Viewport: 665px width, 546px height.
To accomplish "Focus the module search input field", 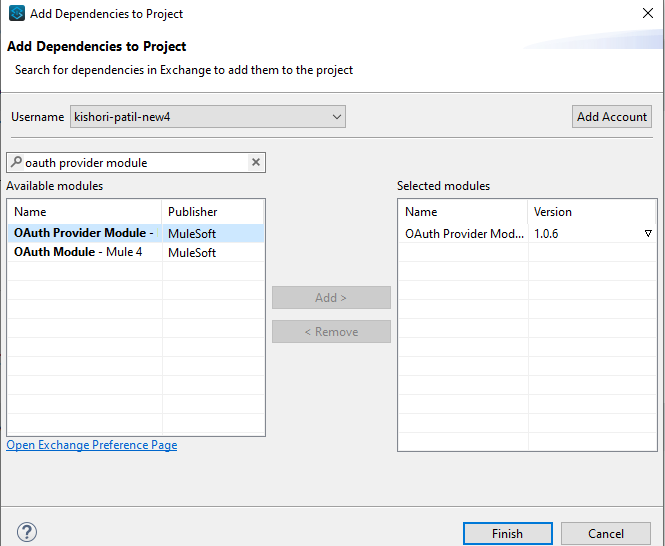I will click(x=136, y=162).
